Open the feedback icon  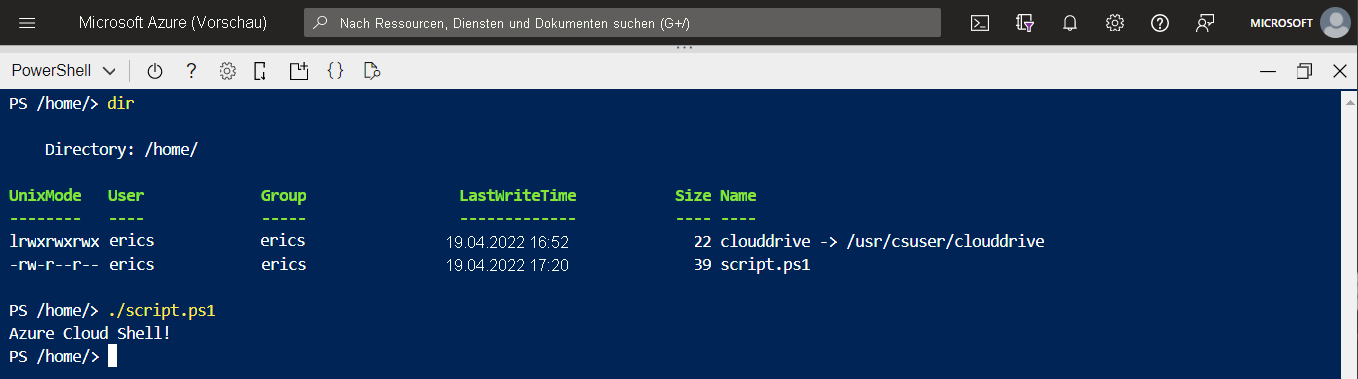pos(1205,23)
